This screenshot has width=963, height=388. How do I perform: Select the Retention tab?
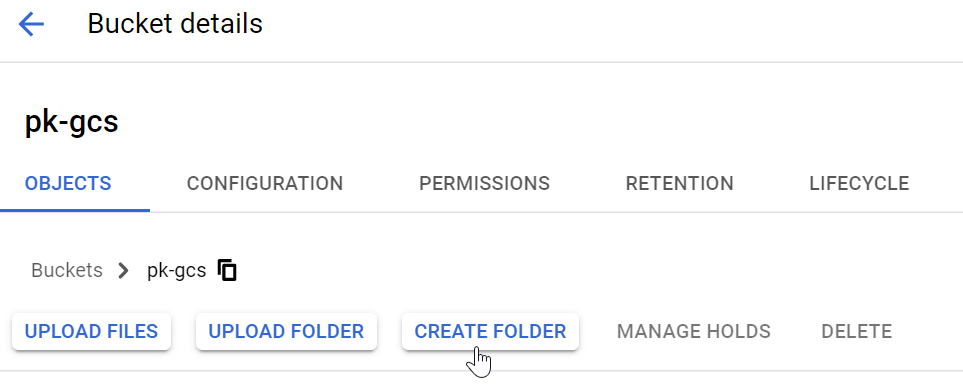[679, 183]
